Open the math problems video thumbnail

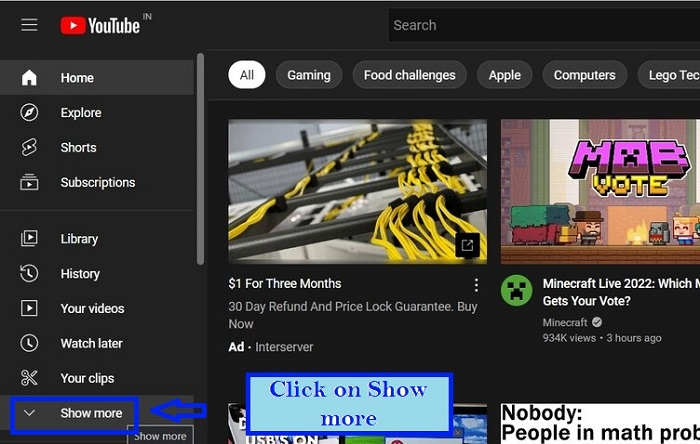[x=600, y=423]
